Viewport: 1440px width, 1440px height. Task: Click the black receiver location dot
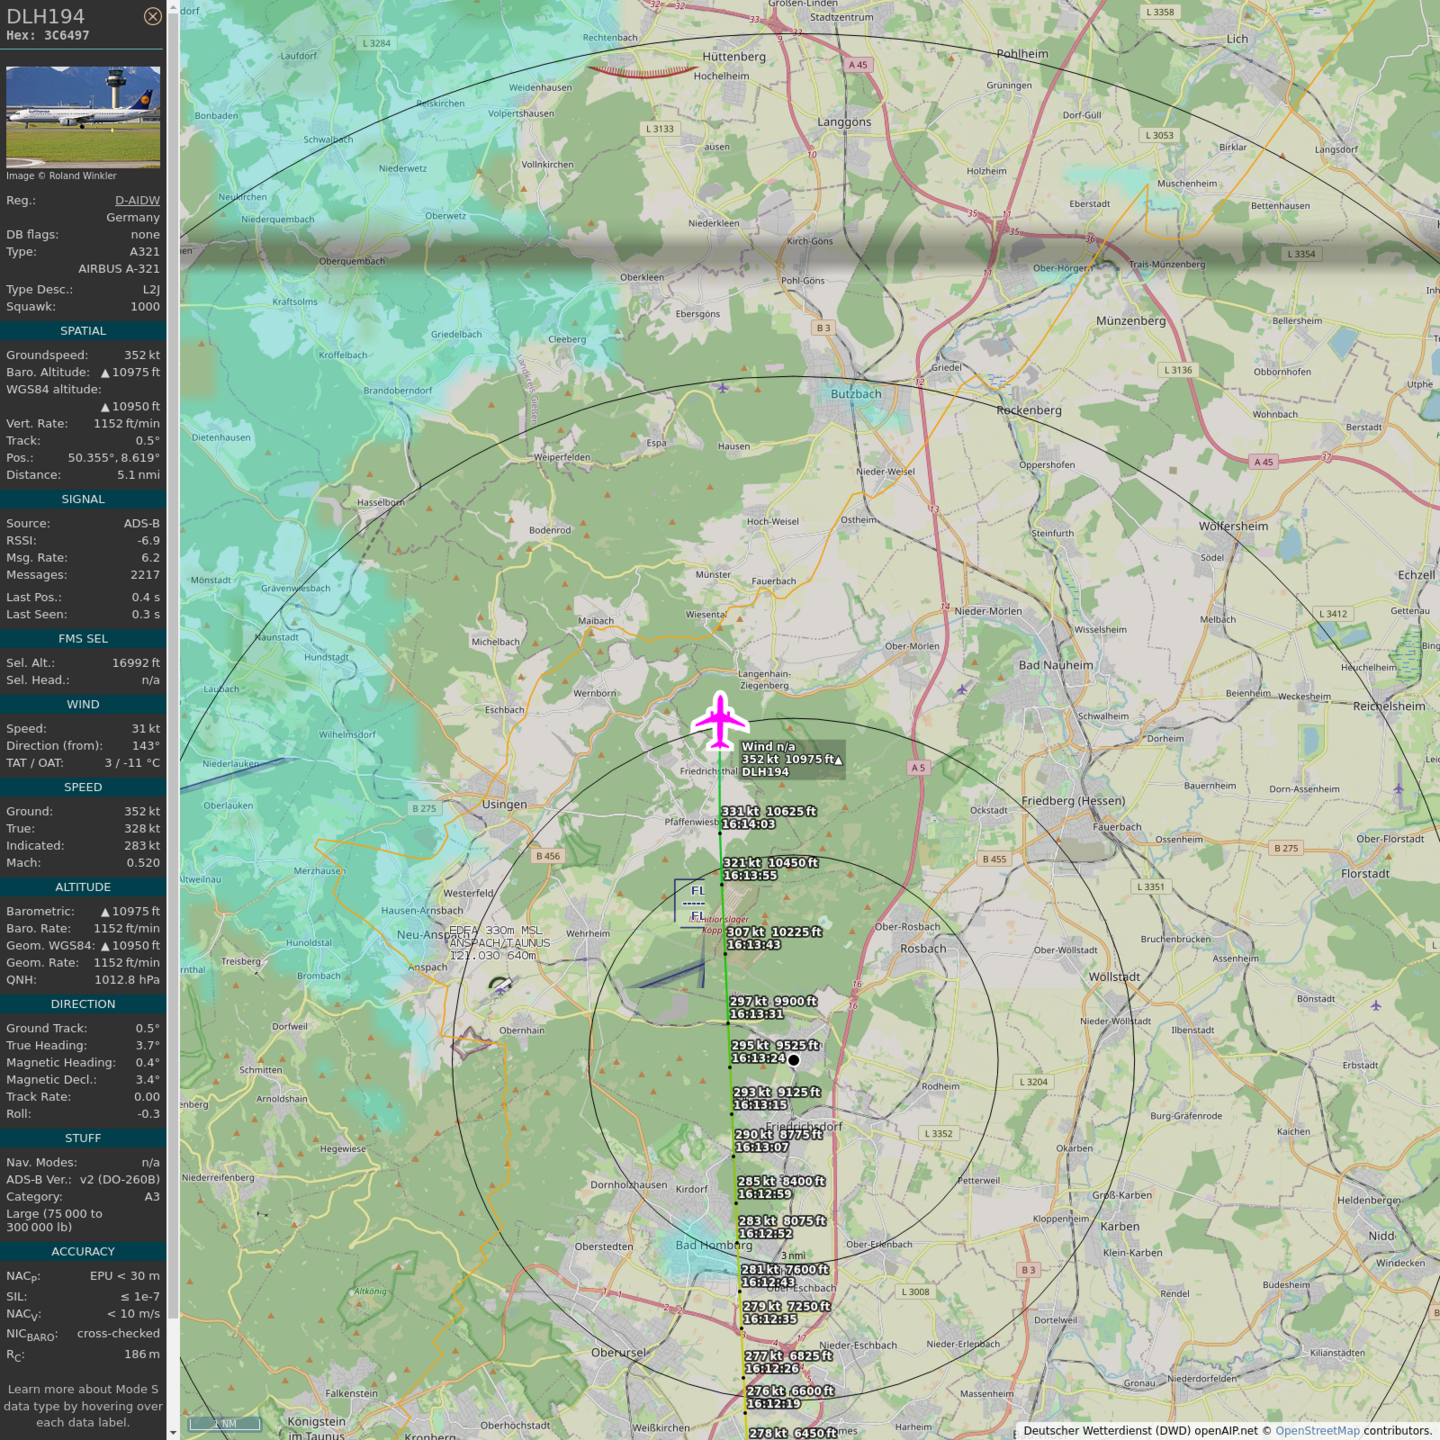pyautogui.click(x=794, y=1060)
